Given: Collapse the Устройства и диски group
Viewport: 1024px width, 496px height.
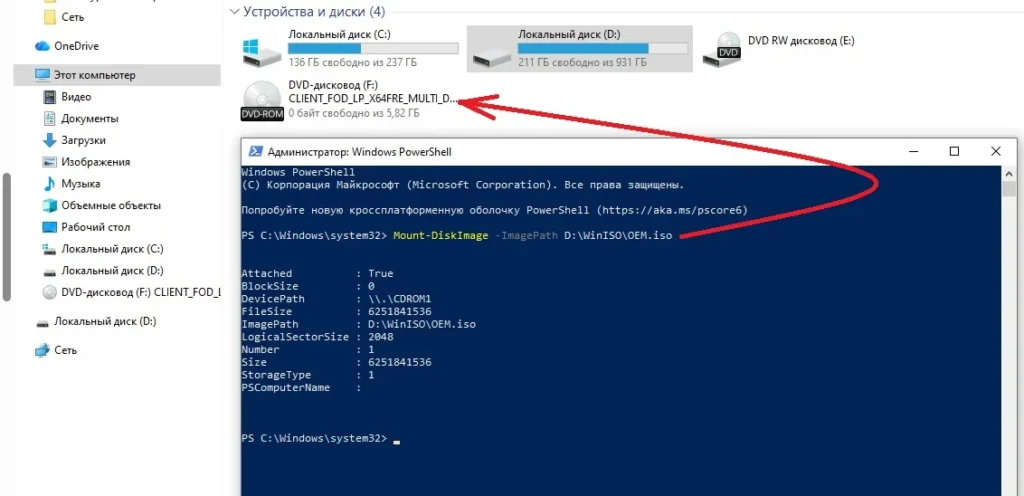Looking at the screenshot, I should coord(235,11).
